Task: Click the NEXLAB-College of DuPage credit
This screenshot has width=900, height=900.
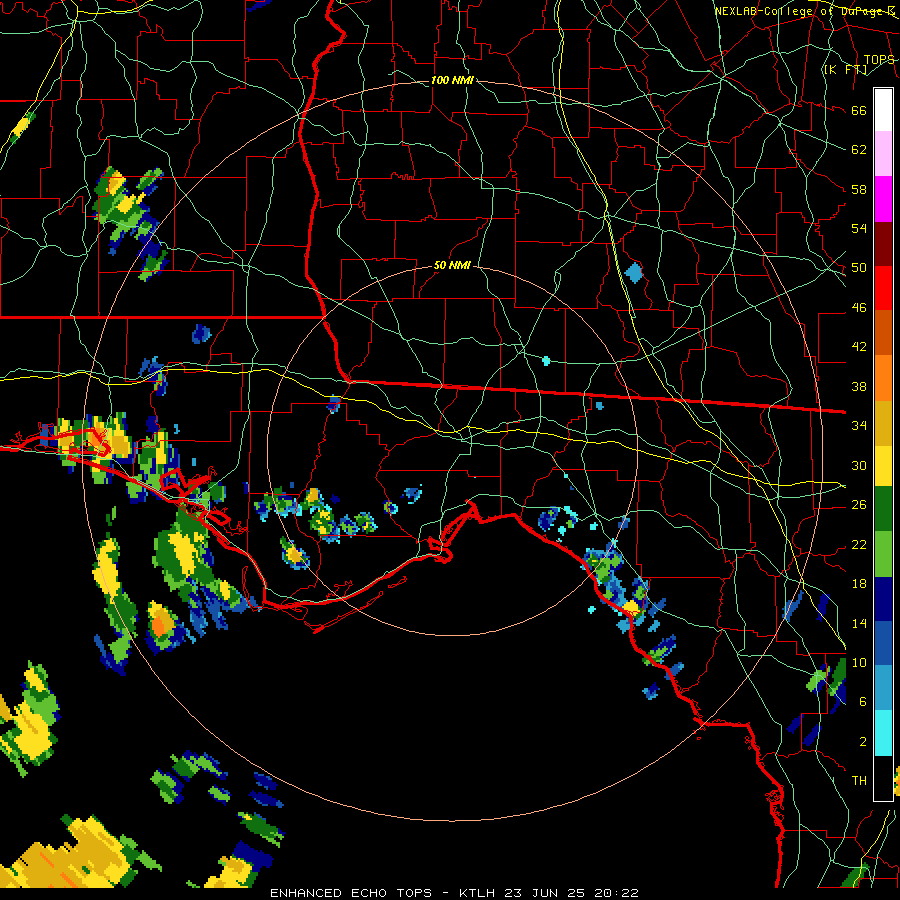Action: [805, 11]
